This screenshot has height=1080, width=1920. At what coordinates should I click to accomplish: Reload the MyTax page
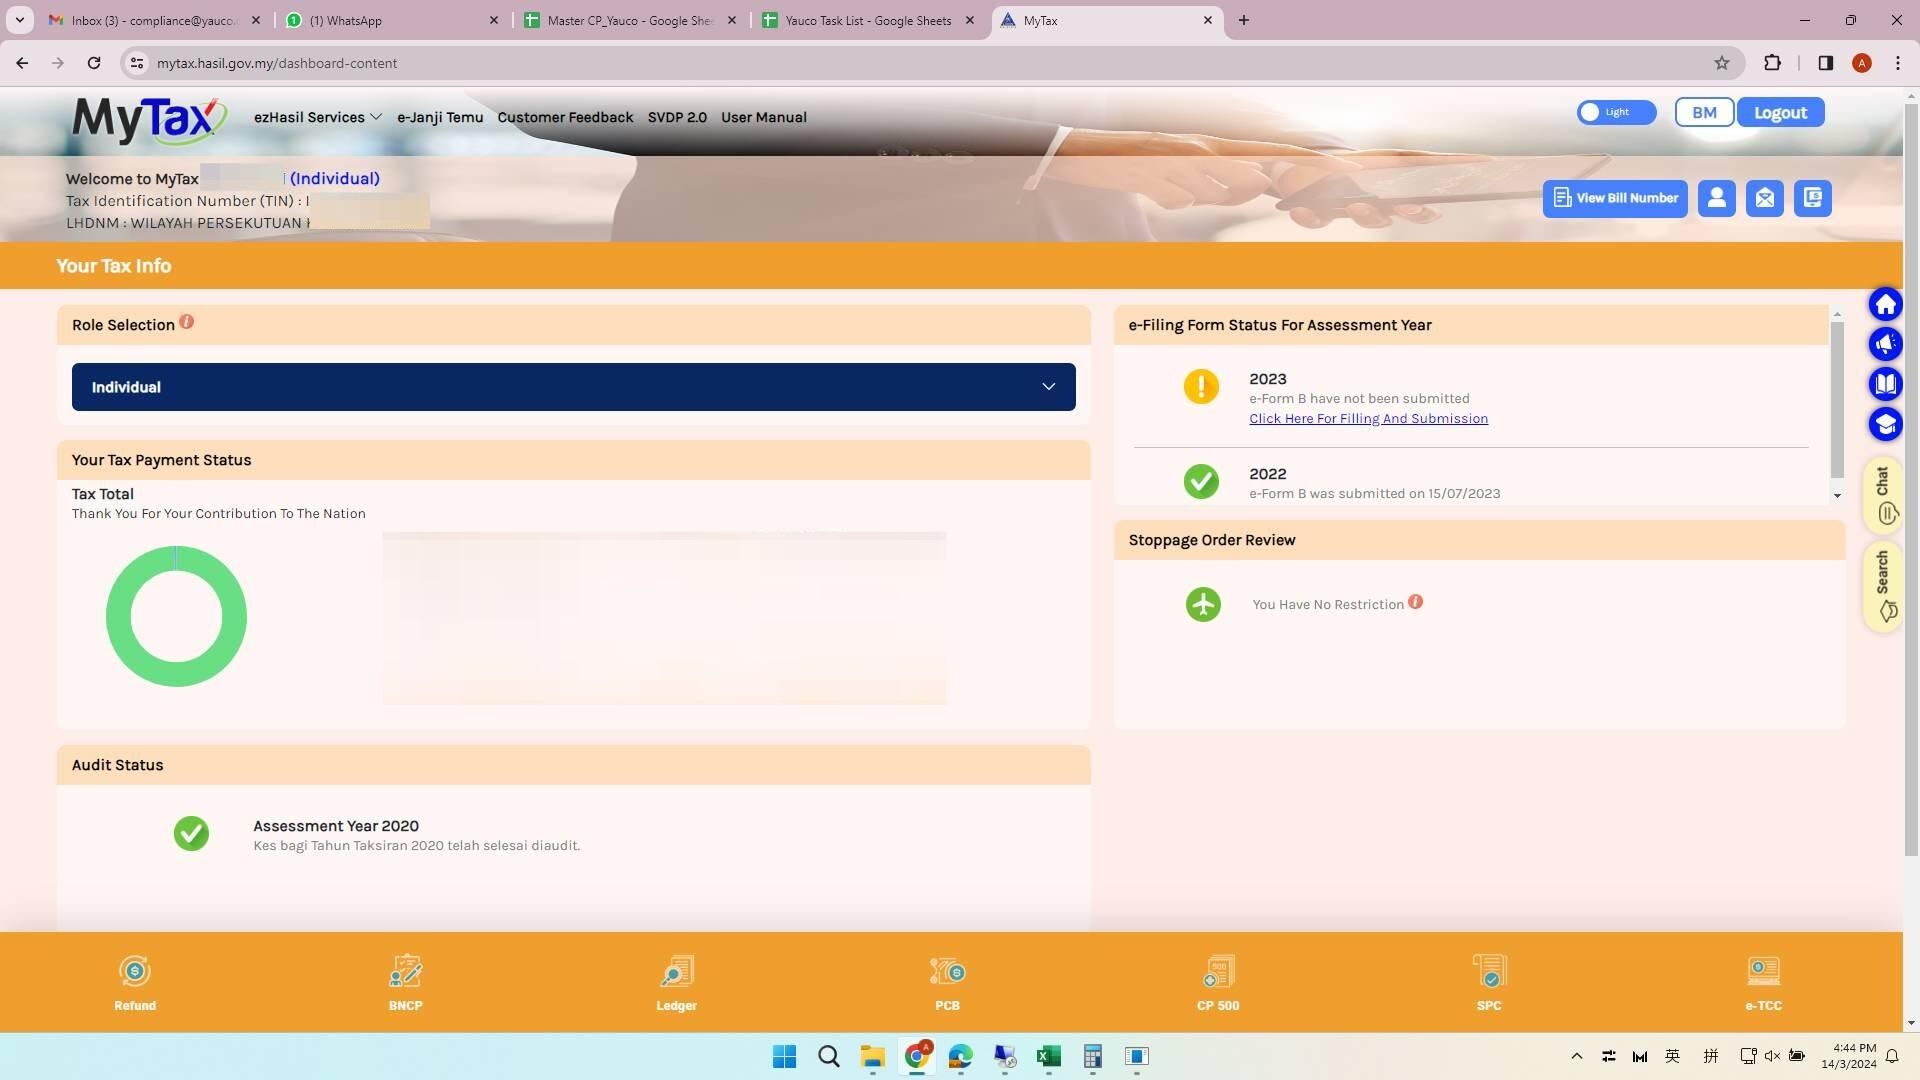tap(94, 63)
